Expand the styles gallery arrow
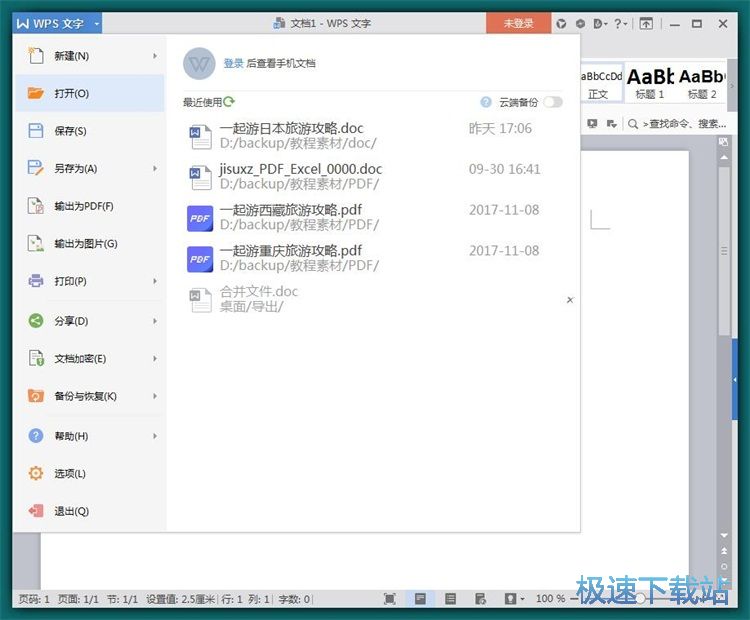The height and width of the screenshot is (620, 750). [731, 86]
